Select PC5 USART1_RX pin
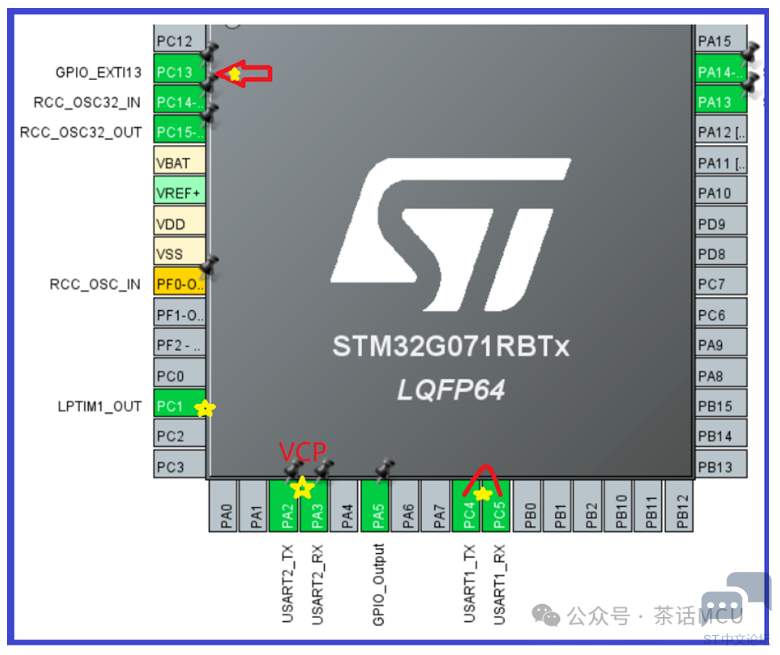This screenshot has height=655, width=780. [497, 506]
